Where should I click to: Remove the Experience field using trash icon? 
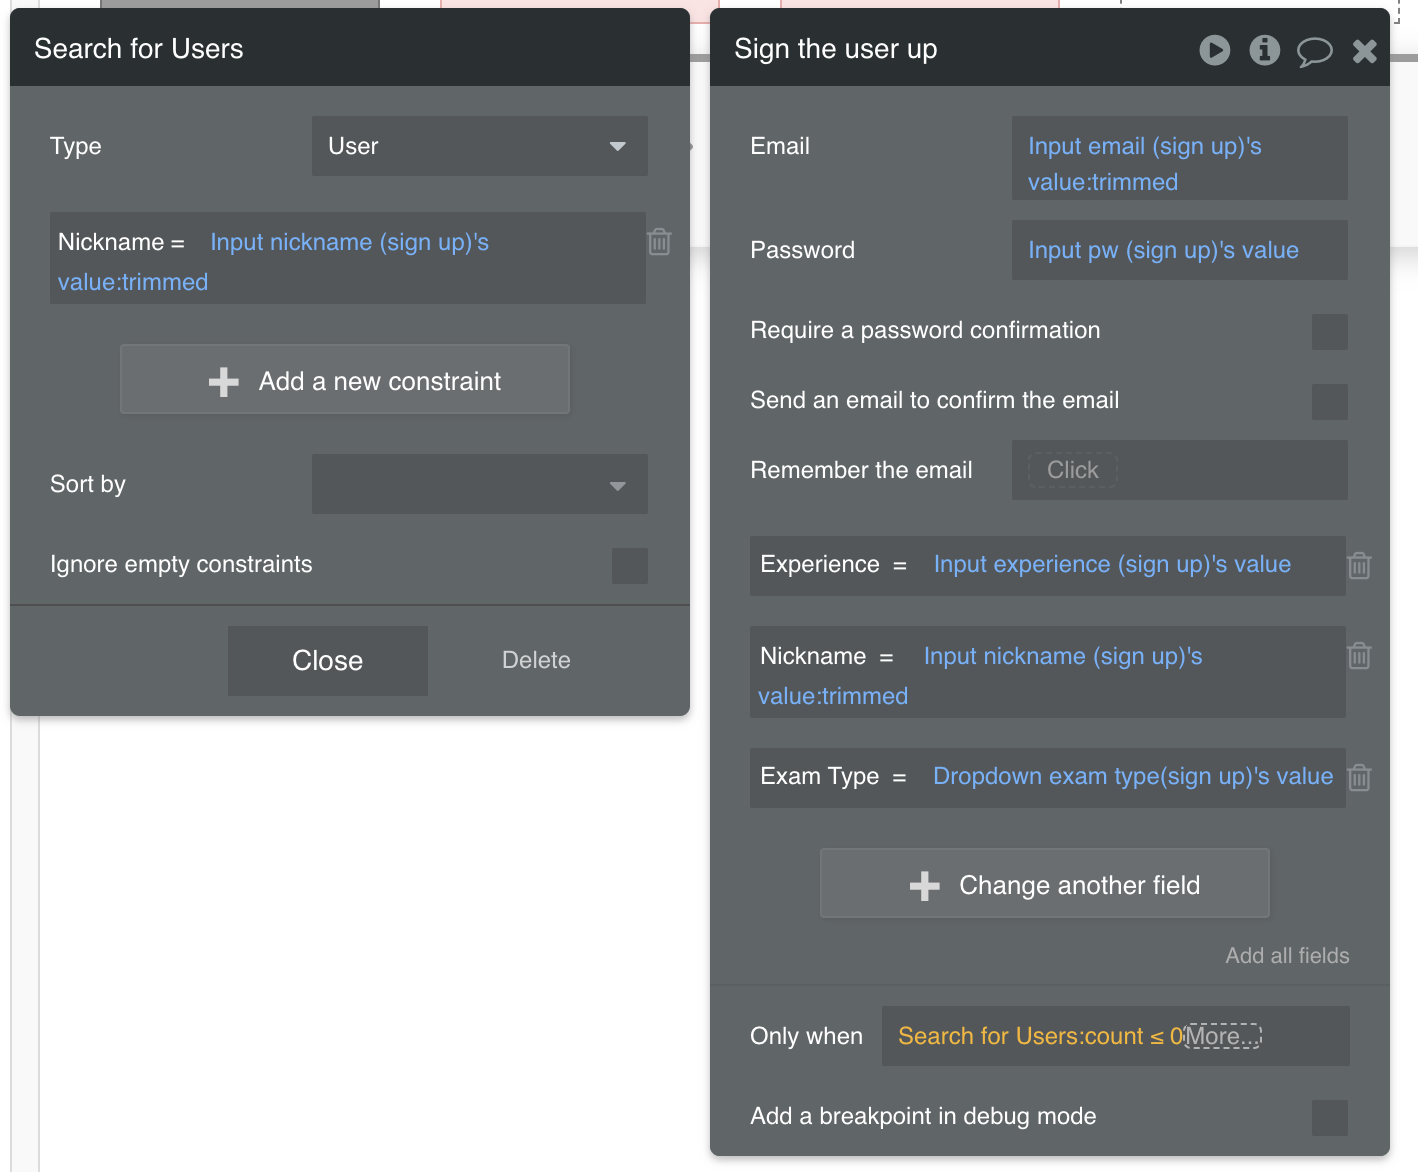click(1359, 566)
